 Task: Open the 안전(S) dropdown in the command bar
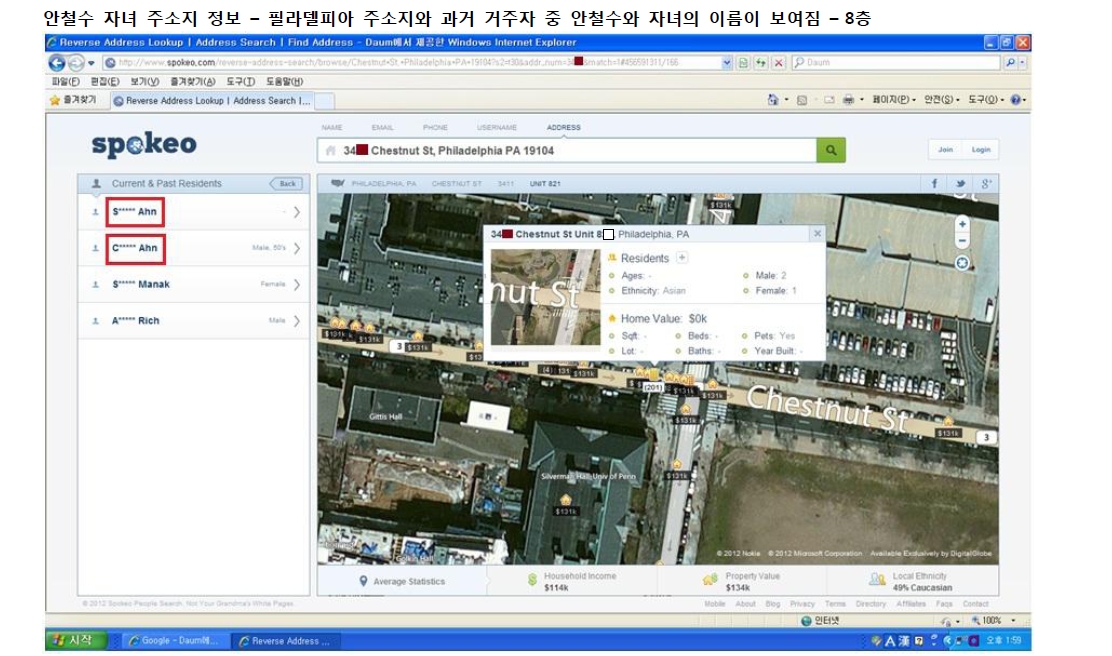[942, 100]
